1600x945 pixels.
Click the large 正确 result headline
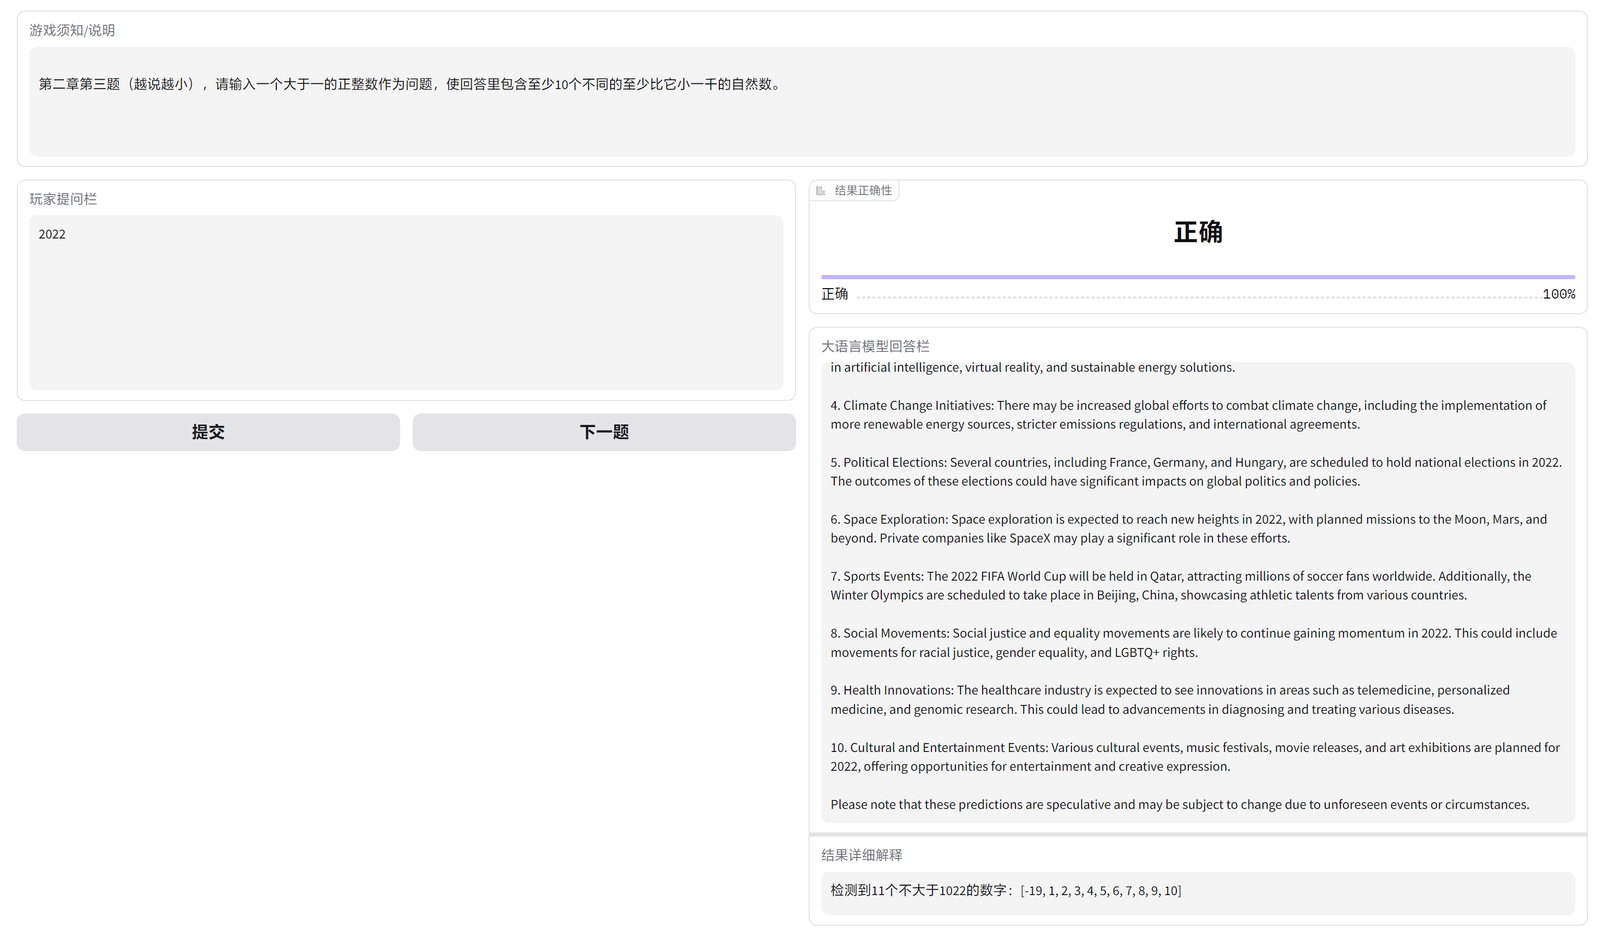click(1196, 231)
